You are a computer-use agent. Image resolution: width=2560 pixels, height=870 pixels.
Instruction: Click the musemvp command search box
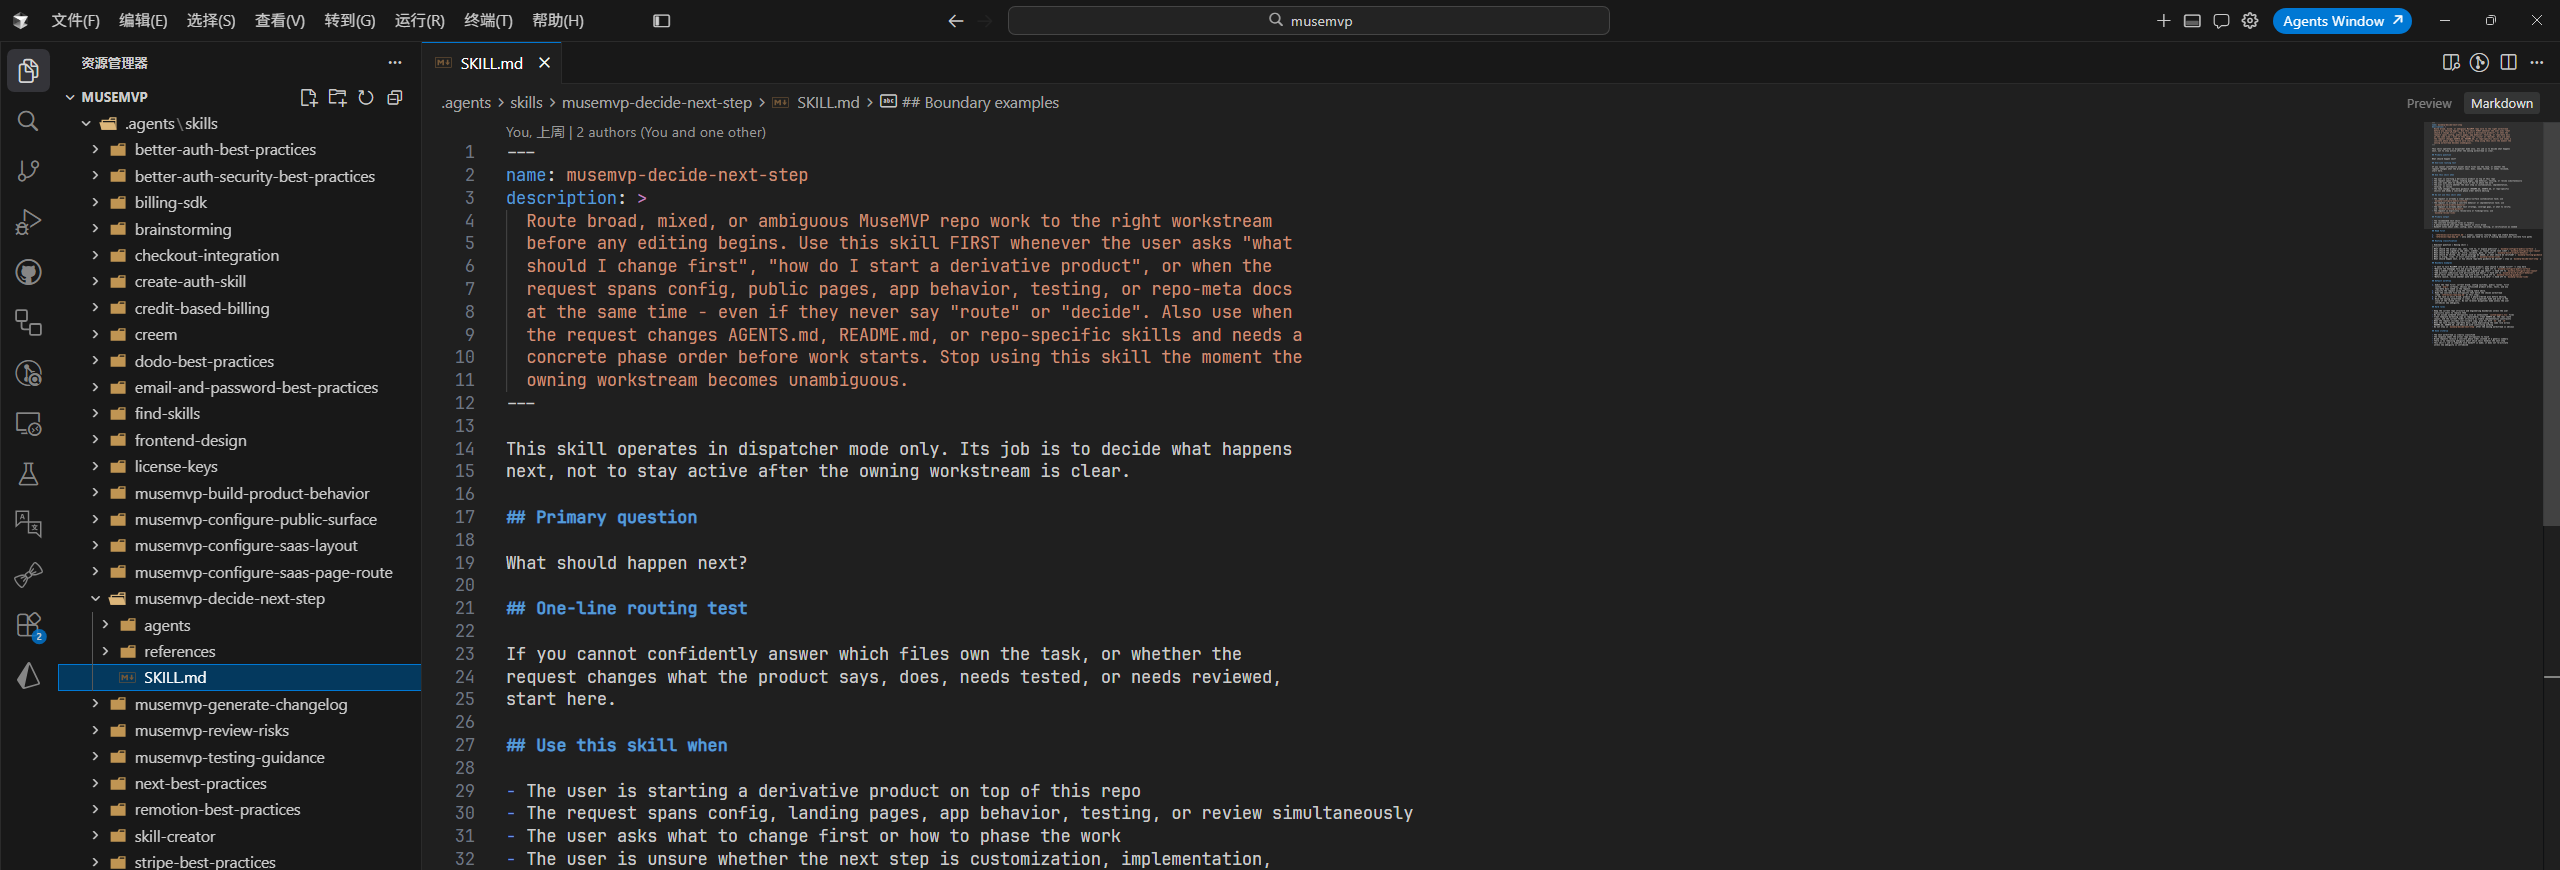[x=1309, y=21]
